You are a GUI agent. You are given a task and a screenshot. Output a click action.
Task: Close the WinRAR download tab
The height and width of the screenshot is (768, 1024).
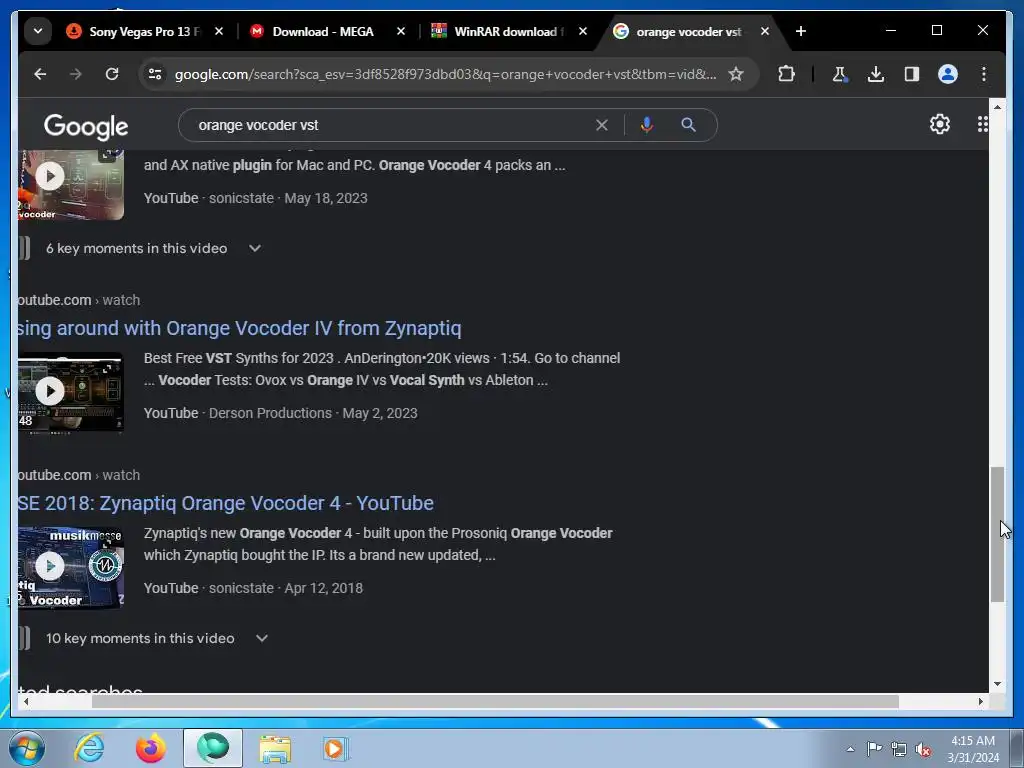[583, 31]
